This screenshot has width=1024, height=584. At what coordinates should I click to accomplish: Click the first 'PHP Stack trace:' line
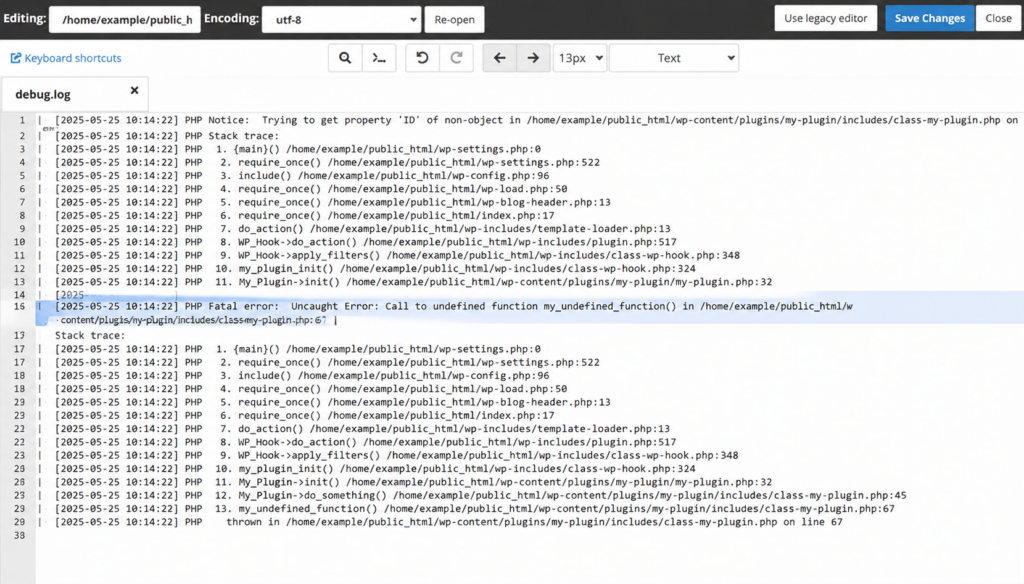[167, 136]
